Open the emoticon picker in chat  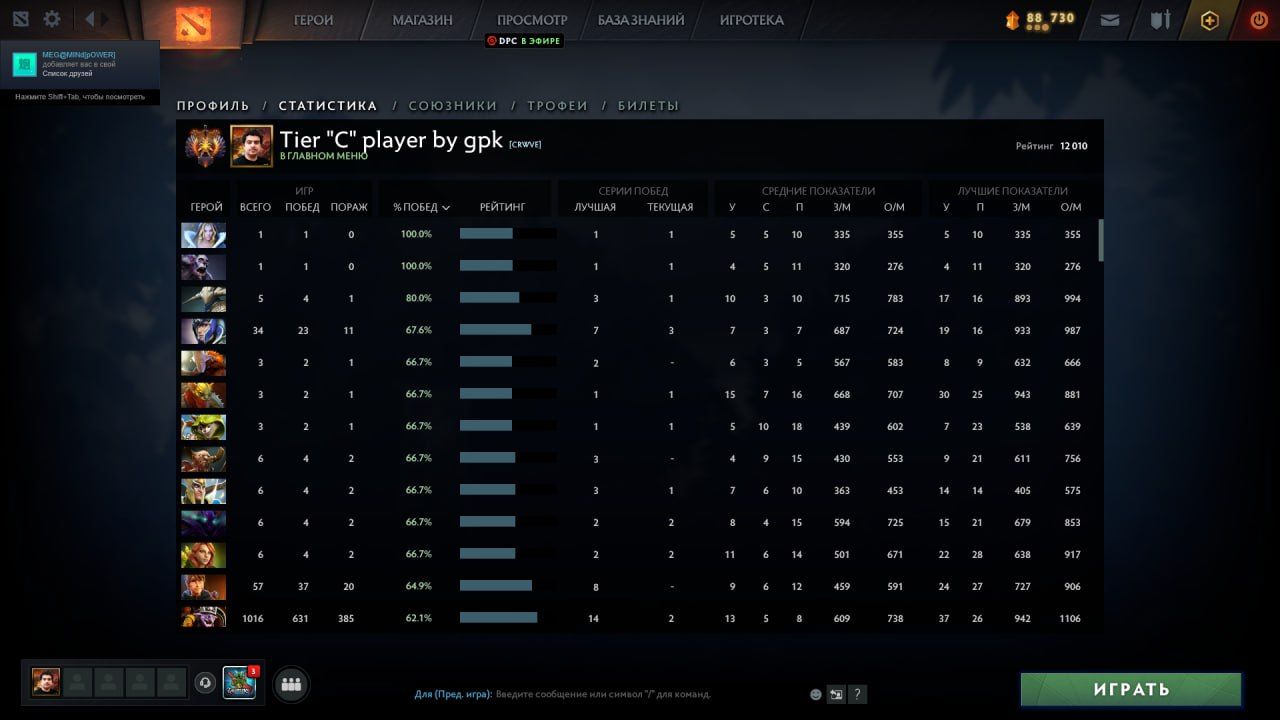click(x=816, y=694)
